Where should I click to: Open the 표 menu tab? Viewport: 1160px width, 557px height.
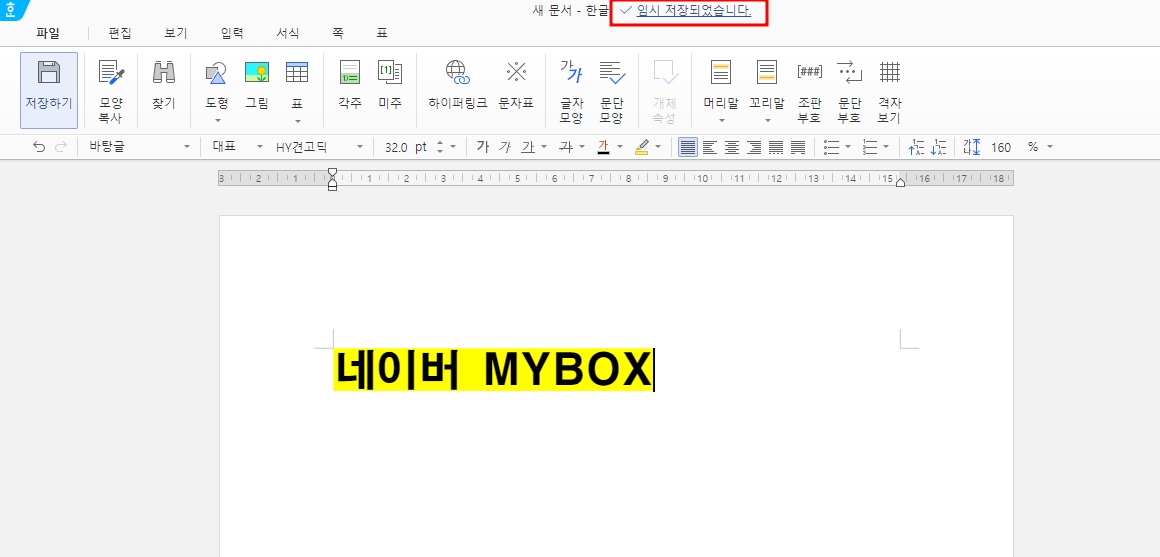382,33
